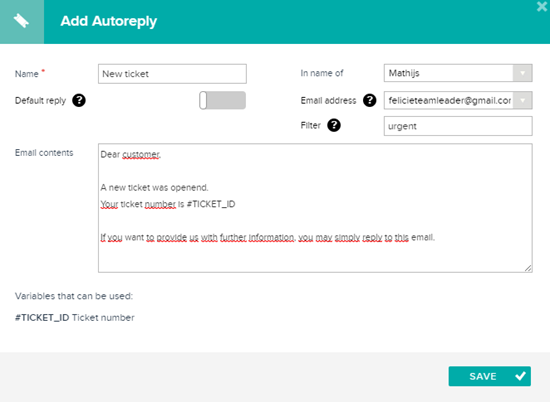Open the Email address dropdown arrow
The image size is (550, 402).
click(x=523, y=100)
